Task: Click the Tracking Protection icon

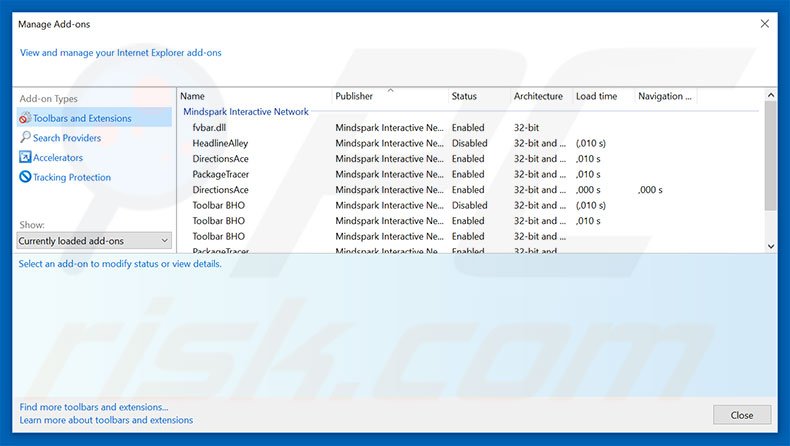Action: click(25, 177)
